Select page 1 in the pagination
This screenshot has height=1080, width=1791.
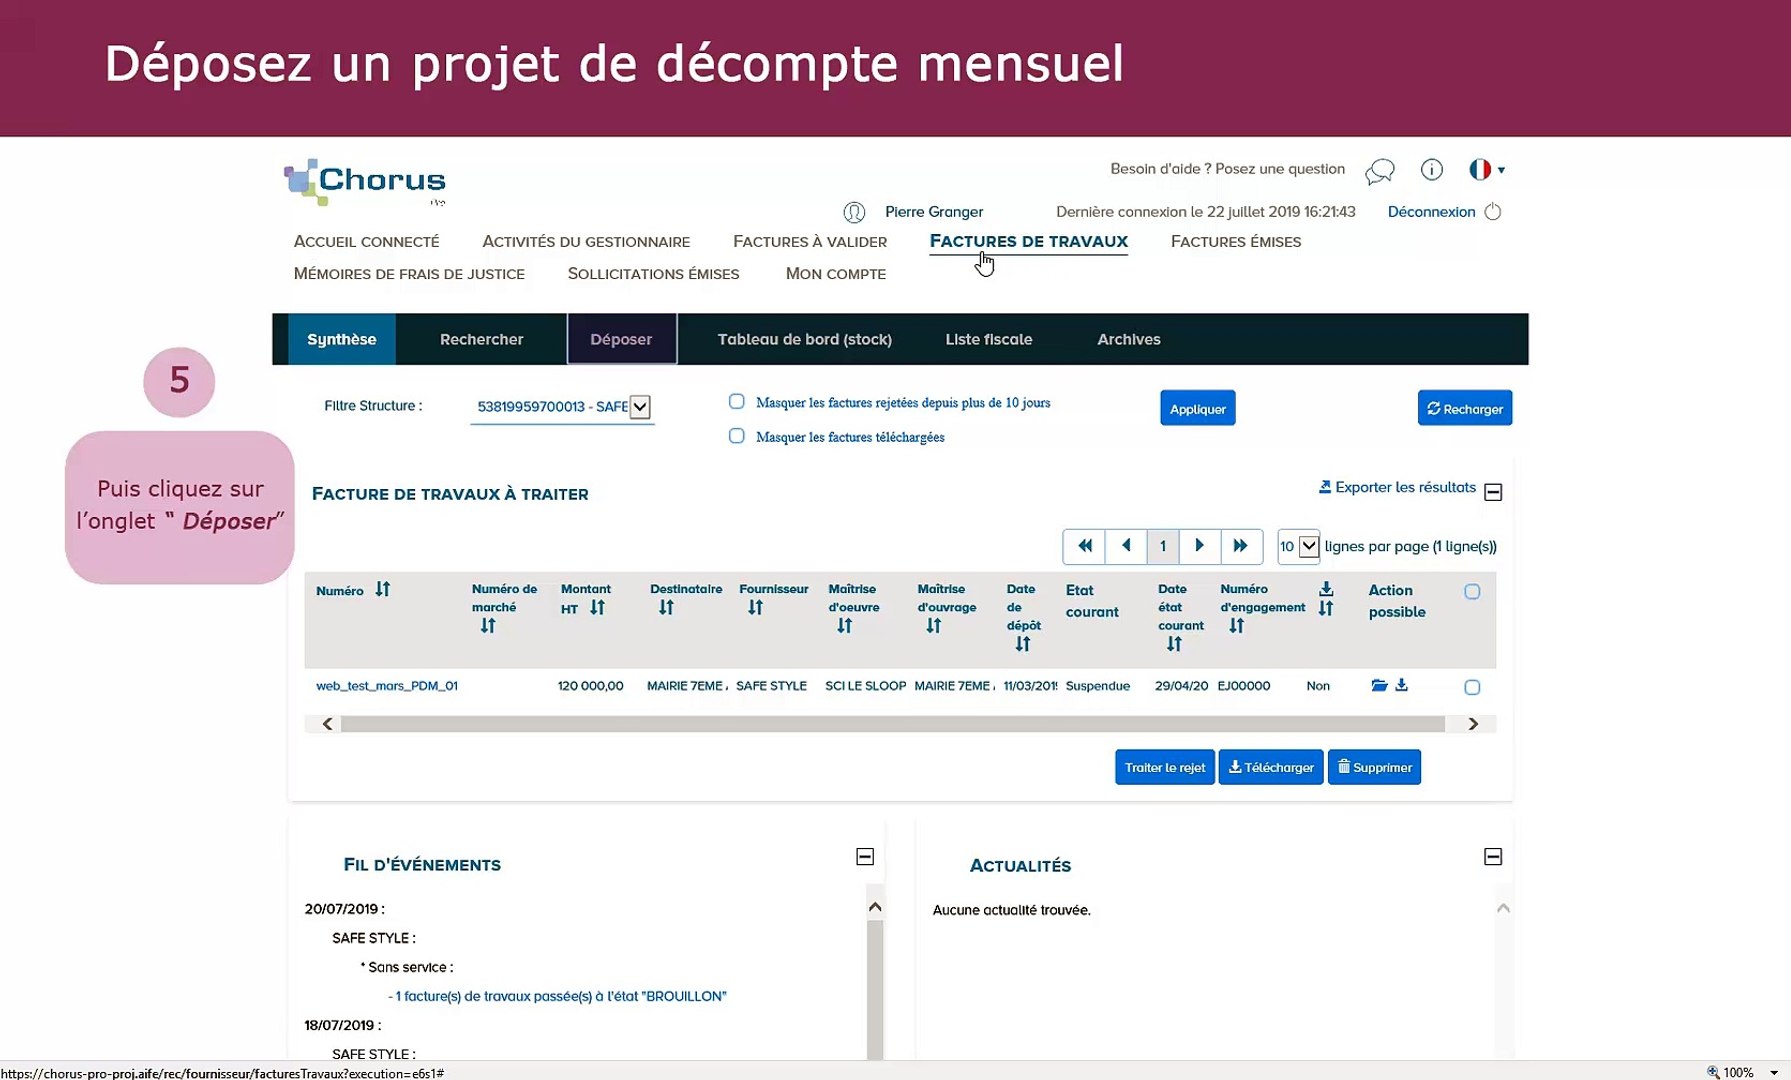tap(1163, 546)
